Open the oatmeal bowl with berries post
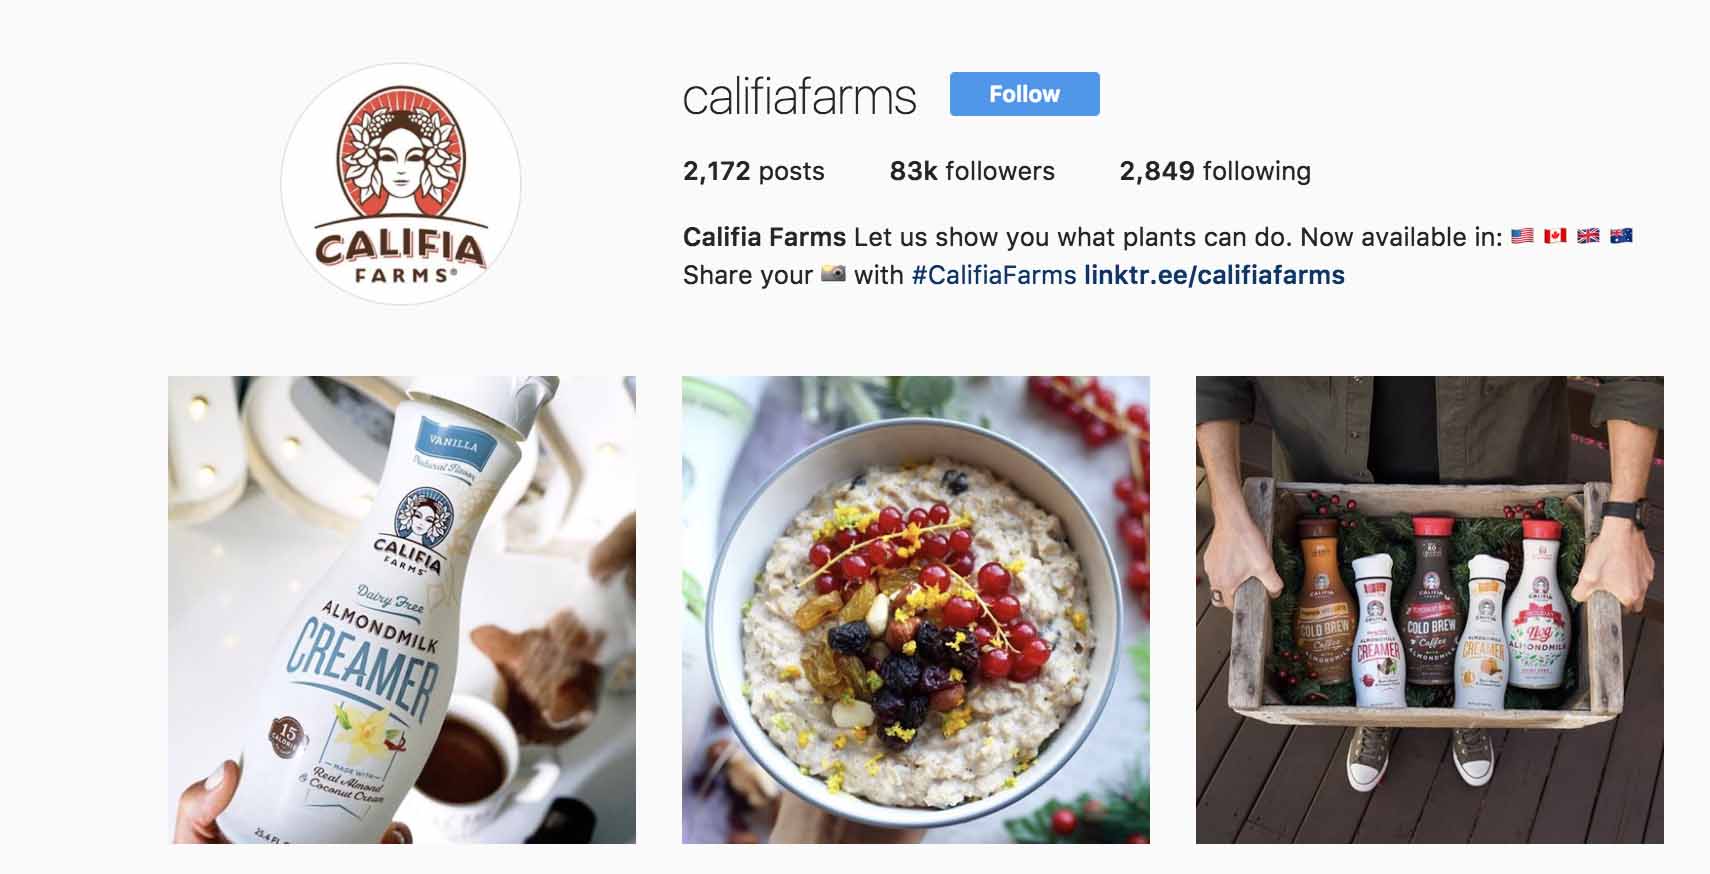The height and width of the screenshot is (874, 1710). [916, 610]
